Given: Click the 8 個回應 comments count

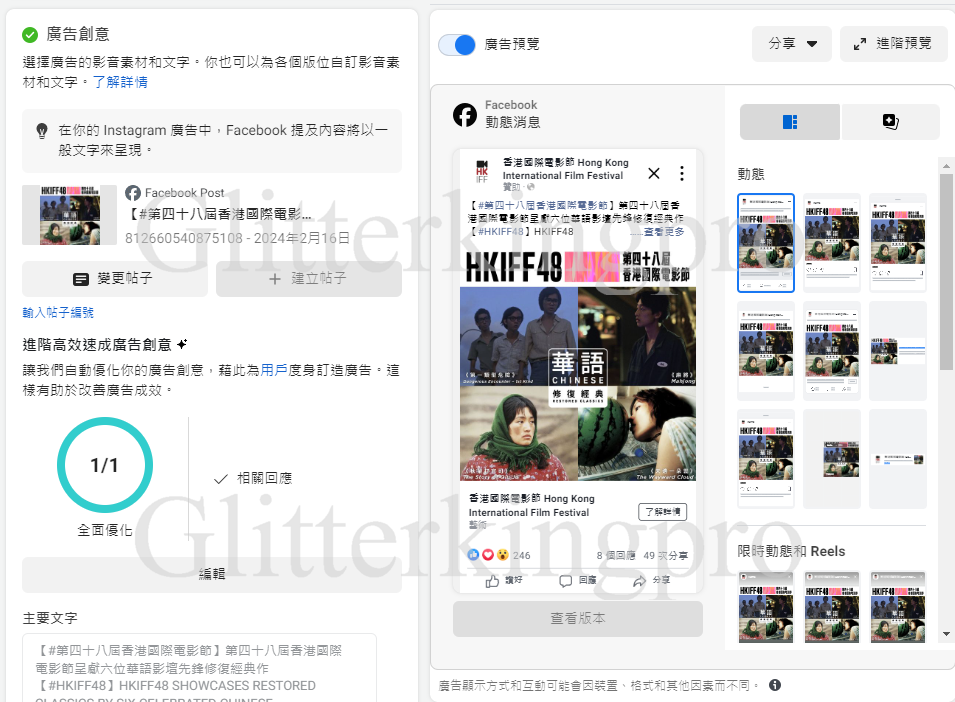Looking at the screenshot, I should [x=616, y=555].
